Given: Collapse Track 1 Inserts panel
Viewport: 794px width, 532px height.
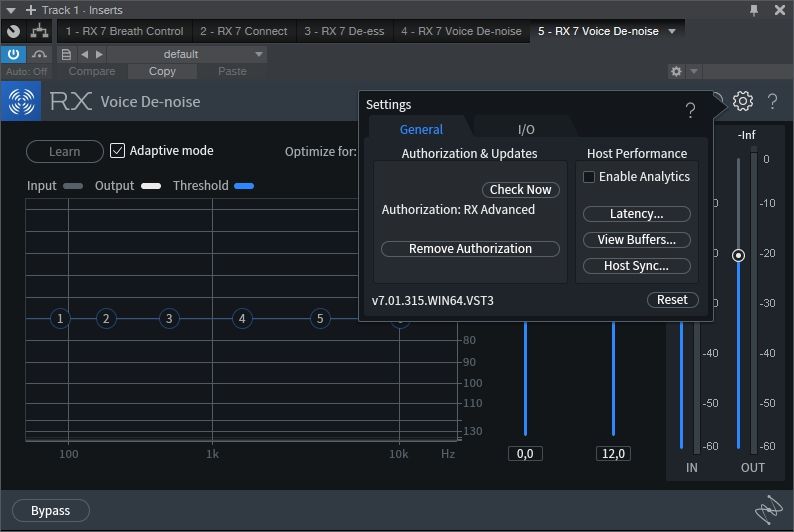Looking at the screenshot, I should (x=11, y=10).
